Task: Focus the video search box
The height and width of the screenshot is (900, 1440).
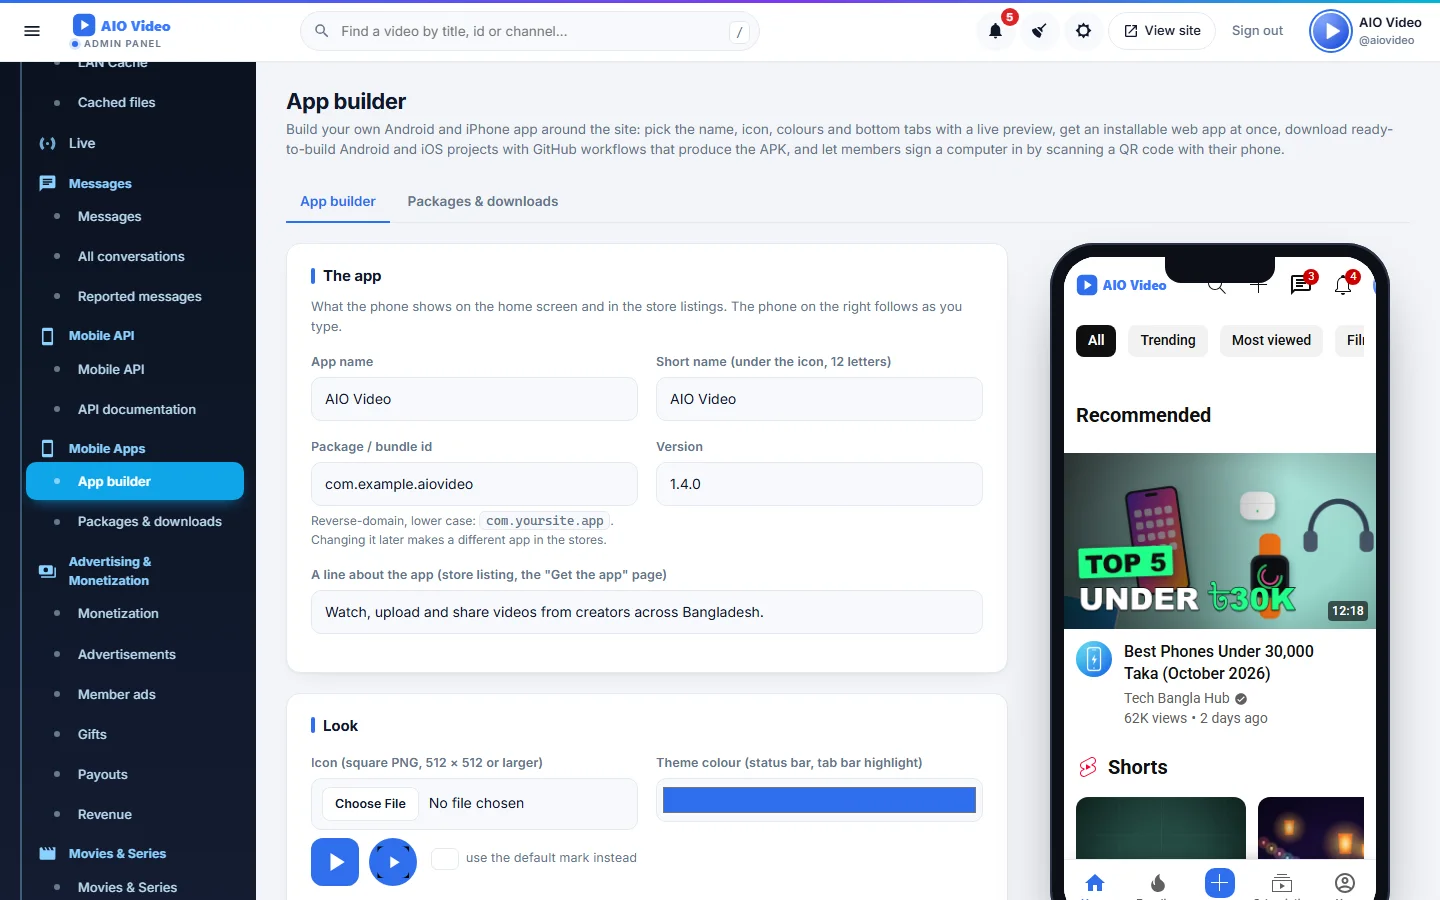Action: pyautogui.click(x=530, y=31)
